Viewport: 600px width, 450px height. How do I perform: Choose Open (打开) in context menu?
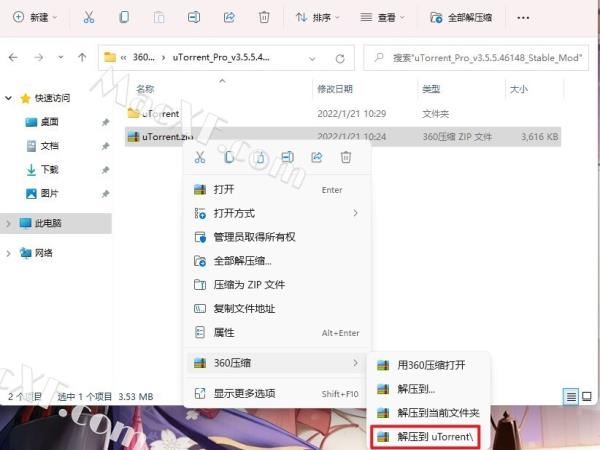[x=276, y=189]
